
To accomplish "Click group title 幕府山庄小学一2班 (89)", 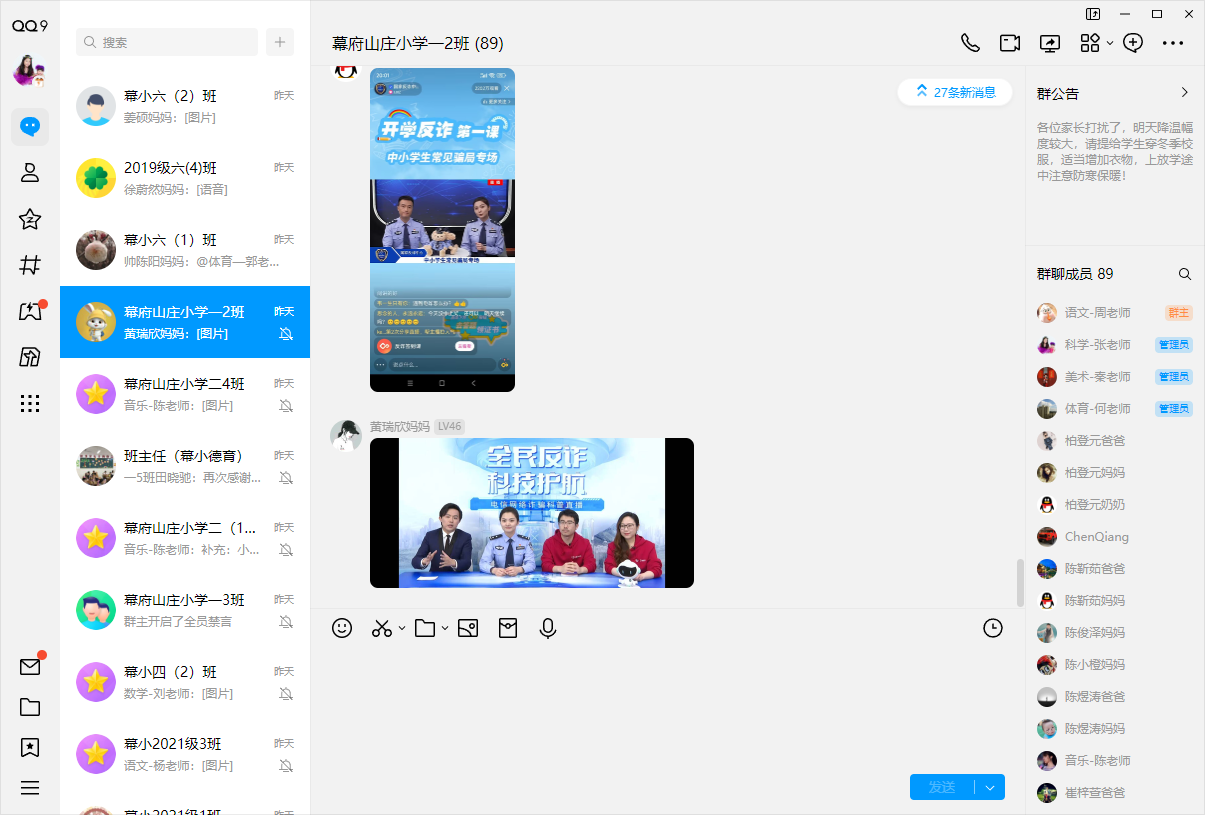I will click(418, 43).
